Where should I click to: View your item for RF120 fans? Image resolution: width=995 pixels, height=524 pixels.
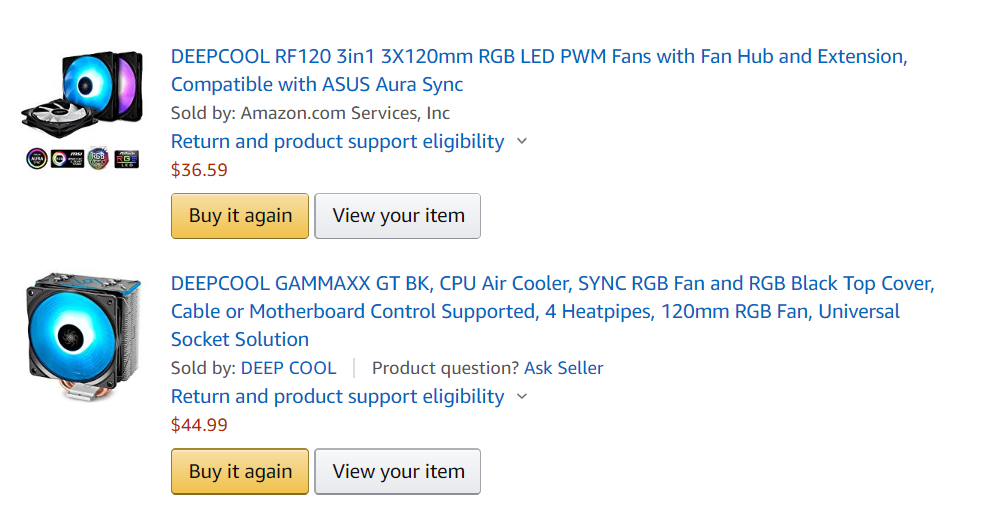[398, 216]
